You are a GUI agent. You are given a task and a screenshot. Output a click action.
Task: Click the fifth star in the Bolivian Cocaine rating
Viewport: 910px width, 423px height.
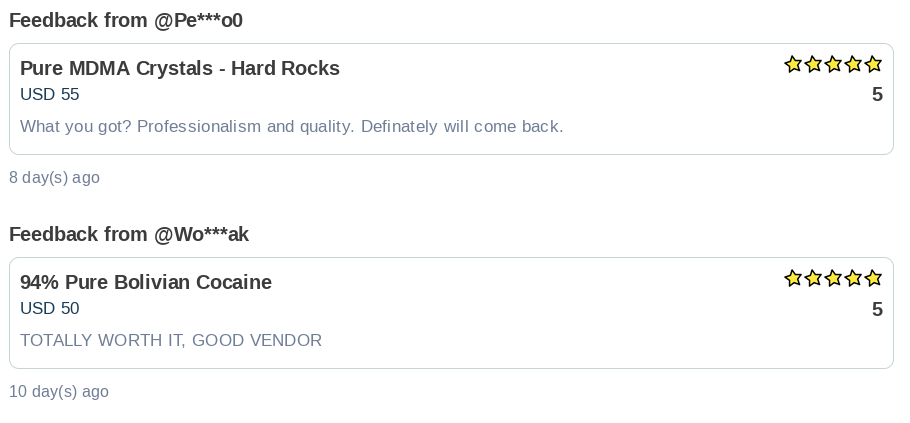coord(873,278)
